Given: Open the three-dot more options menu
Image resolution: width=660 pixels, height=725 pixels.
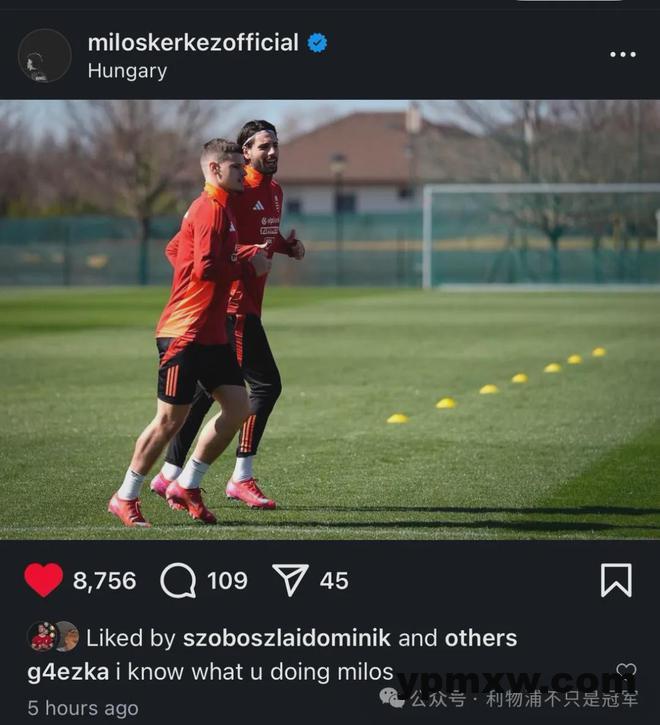Looking at the screenshot, I should click(x=623, y=55).
